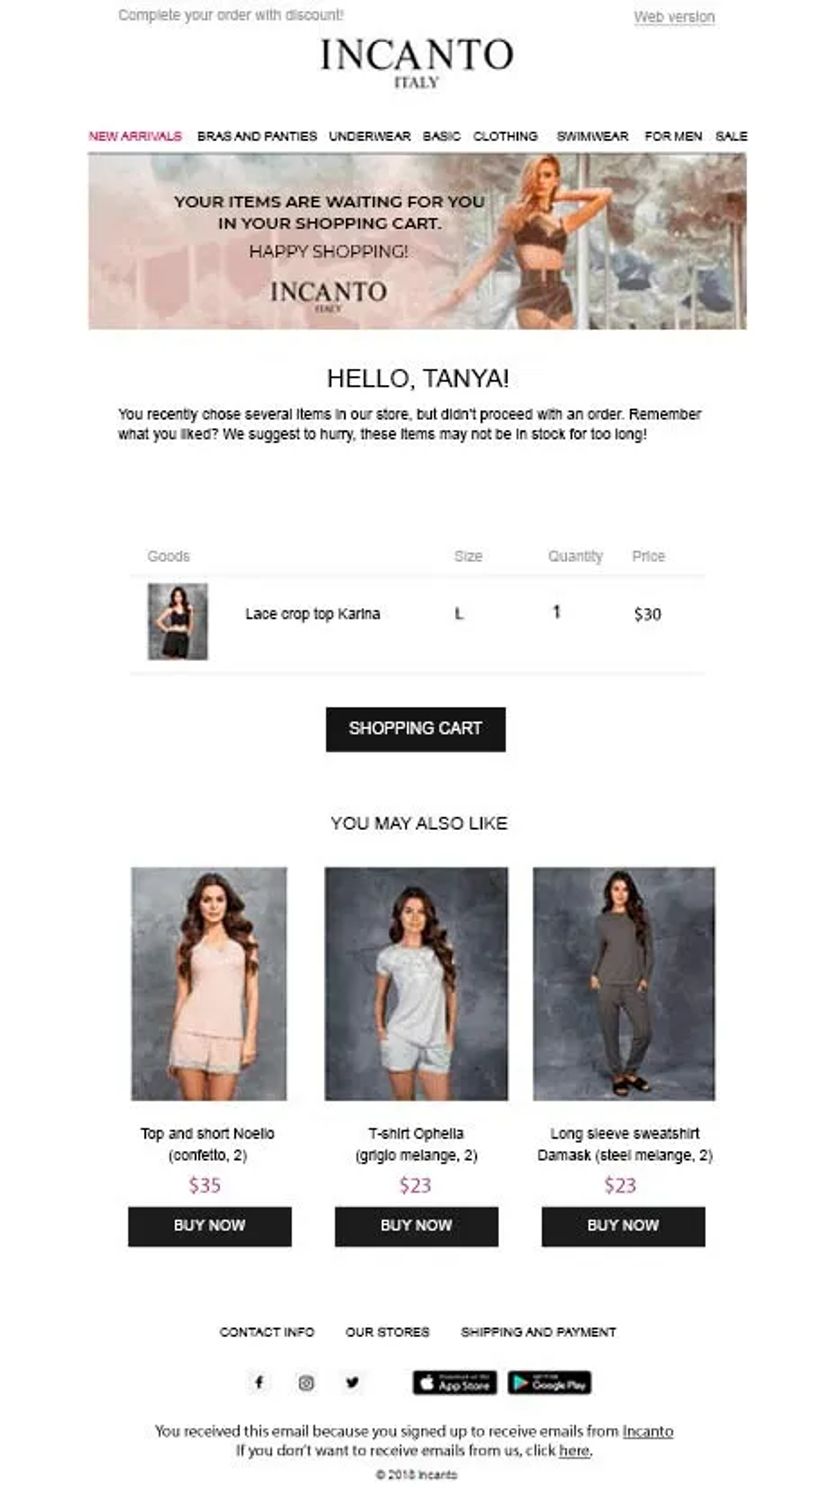
Task: Buy now the Damask sweatshirt
Action: [623, 1226]
